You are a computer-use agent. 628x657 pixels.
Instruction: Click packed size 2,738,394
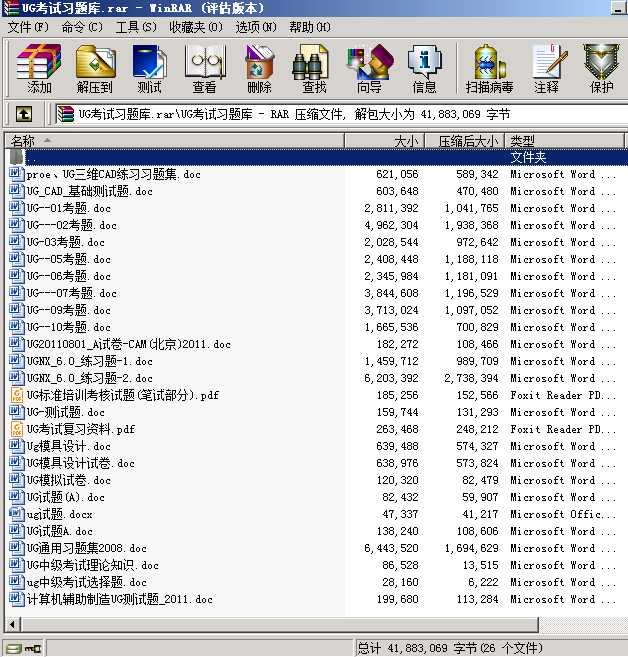471,378
